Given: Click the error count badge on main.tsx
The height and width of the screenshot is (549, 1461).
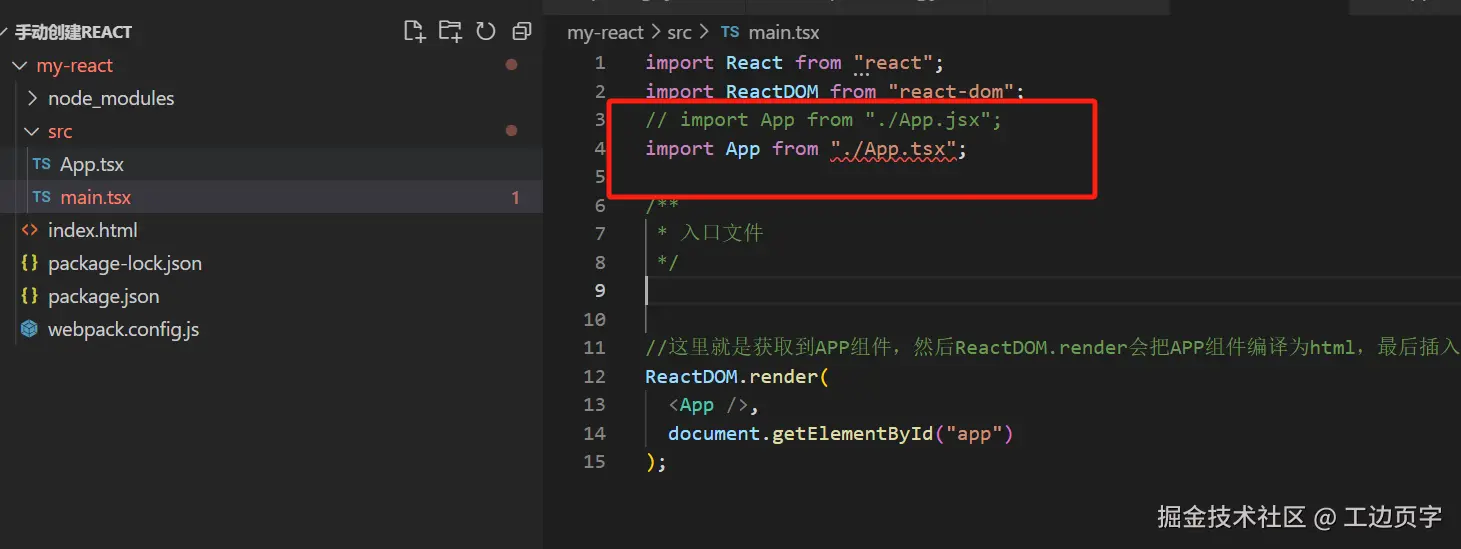Looking at the screenshot, I should point(515,198).
